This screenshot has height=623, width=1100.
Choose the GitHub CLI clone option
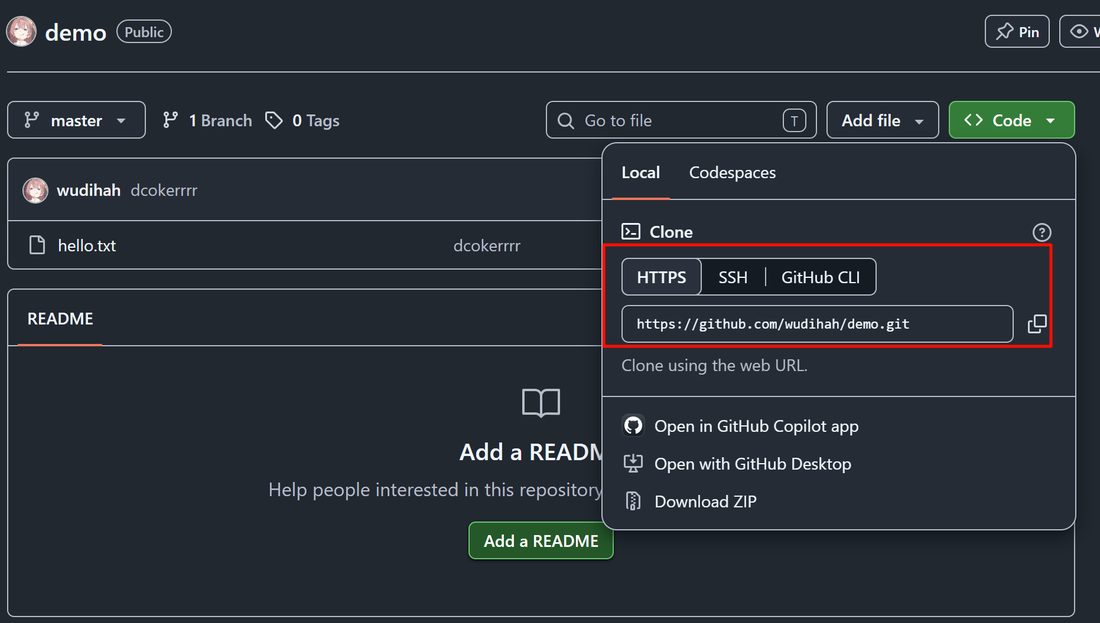pyautogui.click(x=820, y=277)
